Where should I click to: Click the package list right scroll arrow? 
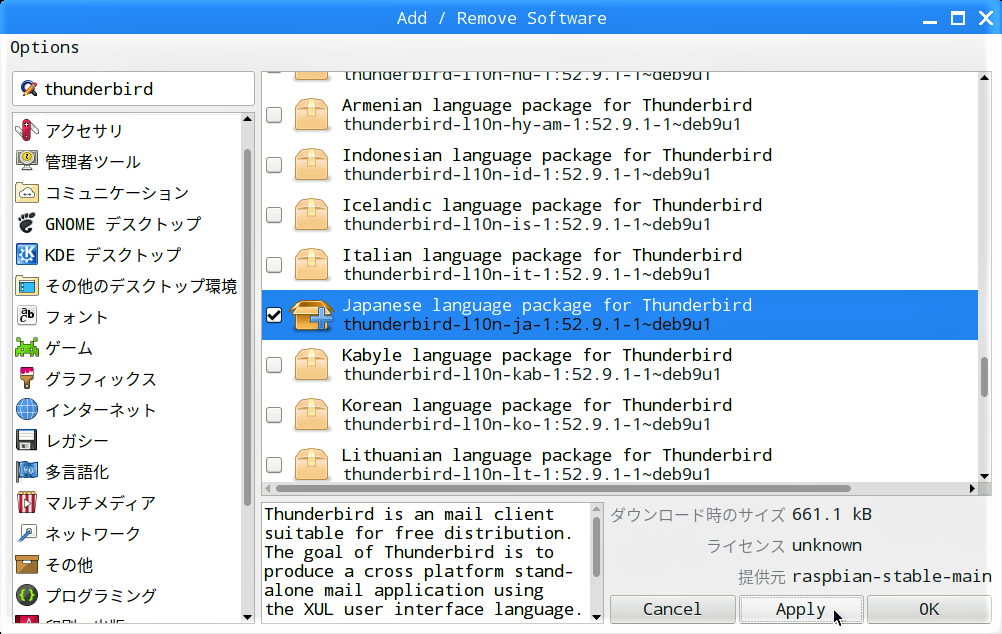[972, 488]
